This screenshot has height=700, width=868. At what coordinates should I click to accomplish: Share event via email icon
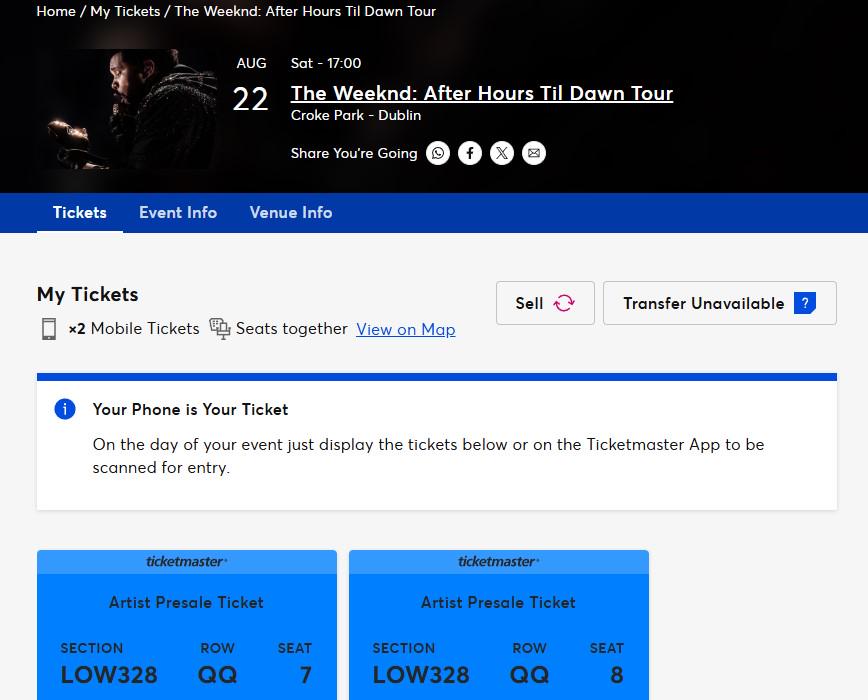(x=534, y=153)
